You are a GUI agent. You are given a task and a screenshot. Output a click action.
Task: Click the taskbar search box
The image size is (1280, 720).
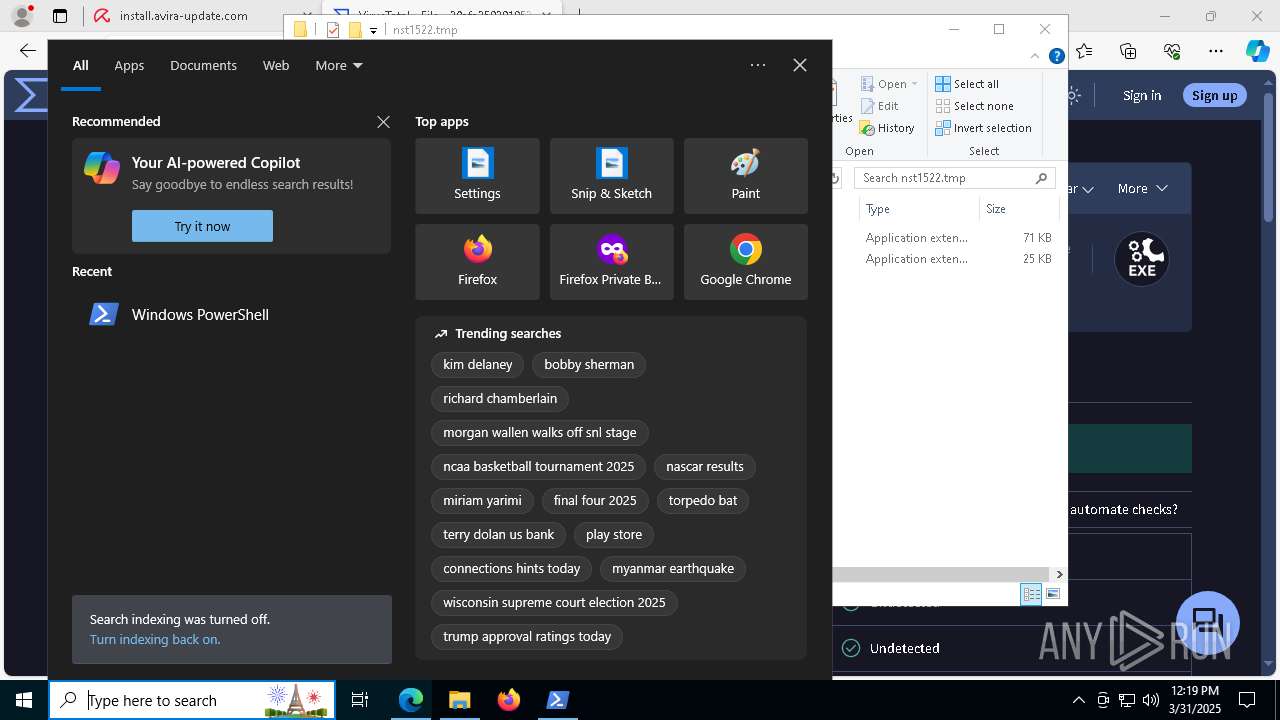coord(192,700)
